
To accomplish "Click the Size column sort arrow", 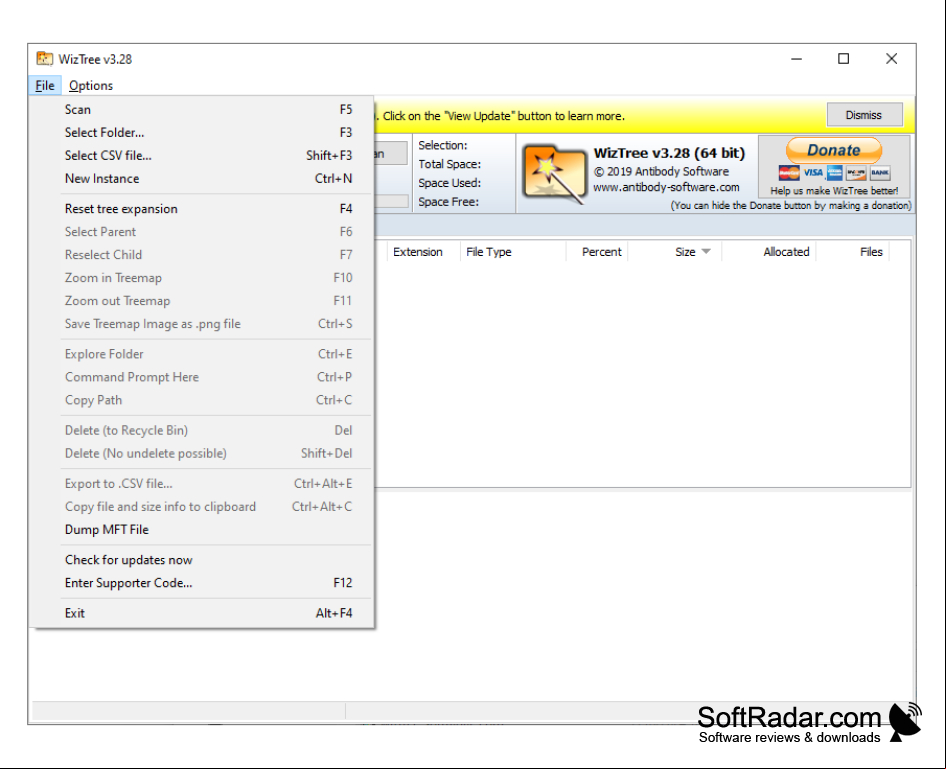I will pos(706,252).
